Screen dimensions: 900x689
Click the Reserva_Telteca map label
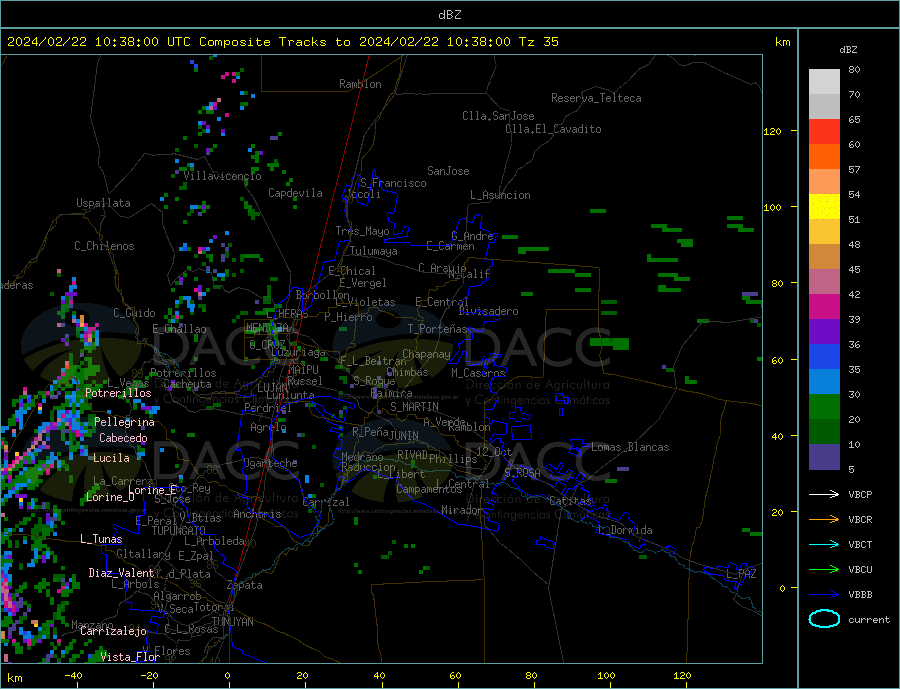pos(596,98)
